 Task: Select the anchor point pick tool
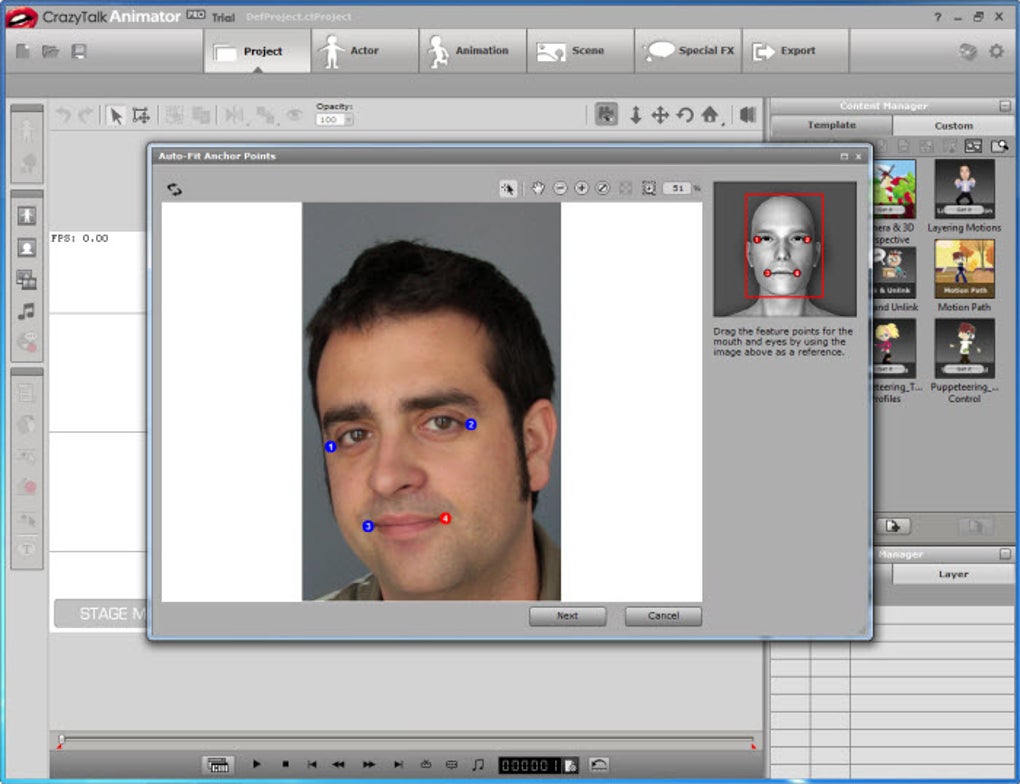click(509, 188)
